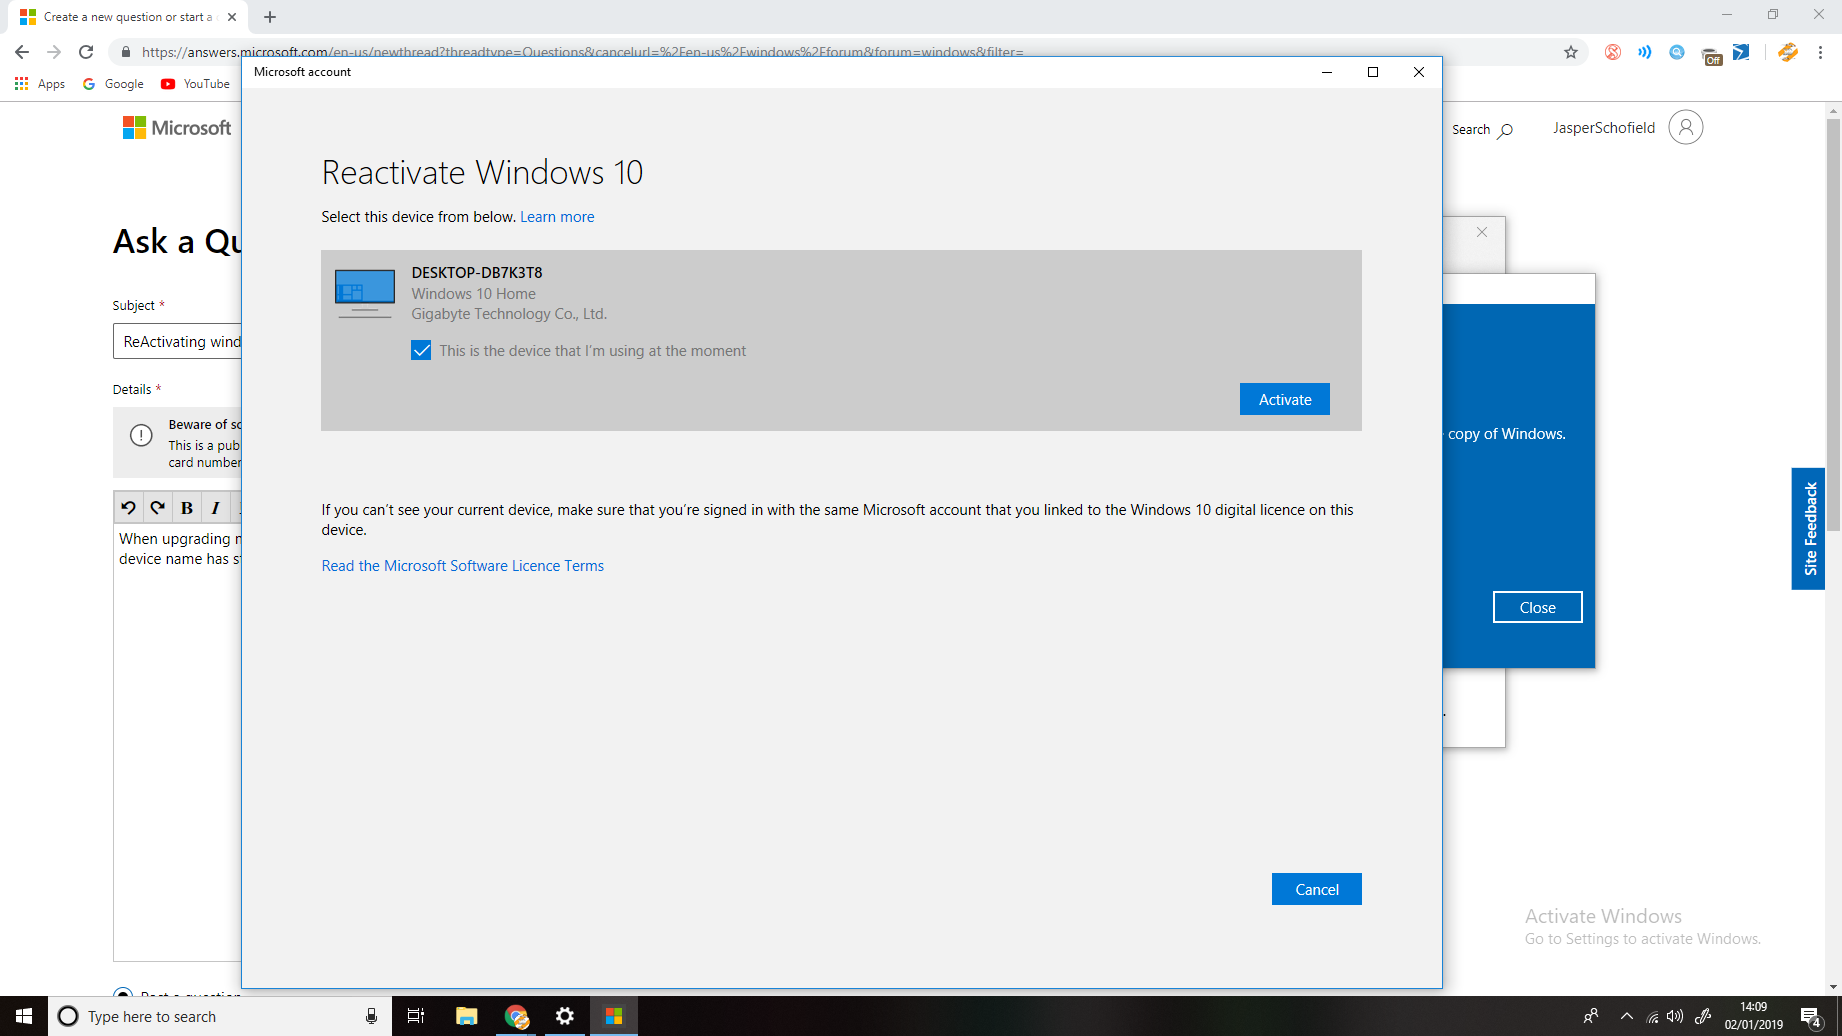The height and width of the screenshot is (1036, 1842).
Task: Toggle 'This is the device I'm using' checkbox
Action: pyautogui.click(x=421, y=350)
